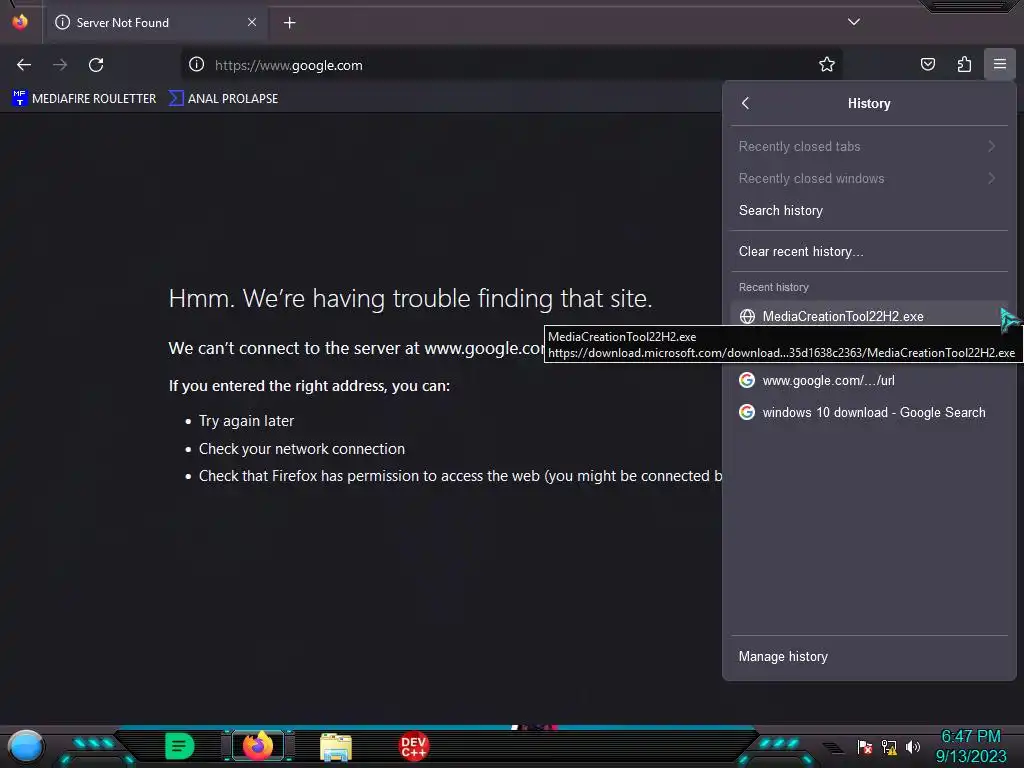
Task: Click the Windows Start orb
Action: coord(26,746)
